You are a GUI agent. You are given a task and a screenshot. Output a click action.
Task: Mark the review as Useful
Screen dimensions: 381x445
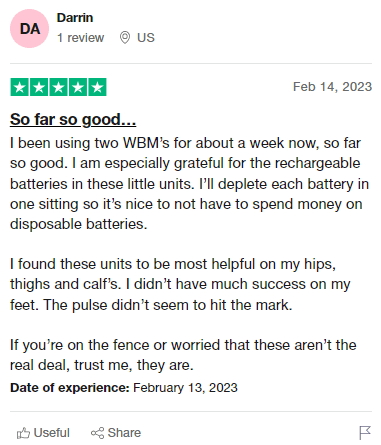point(43,433)
